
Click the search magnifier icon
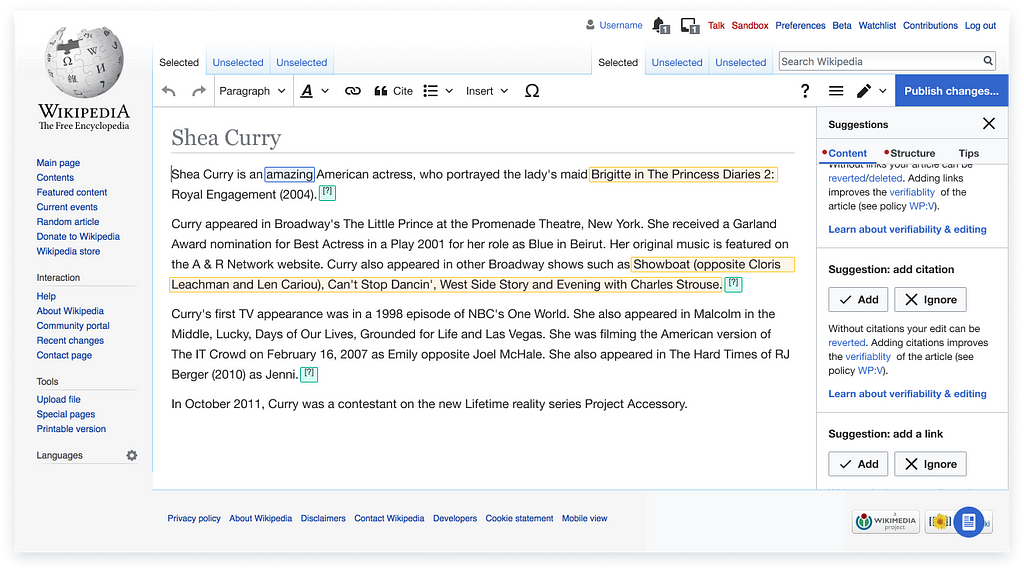(988, 61)
